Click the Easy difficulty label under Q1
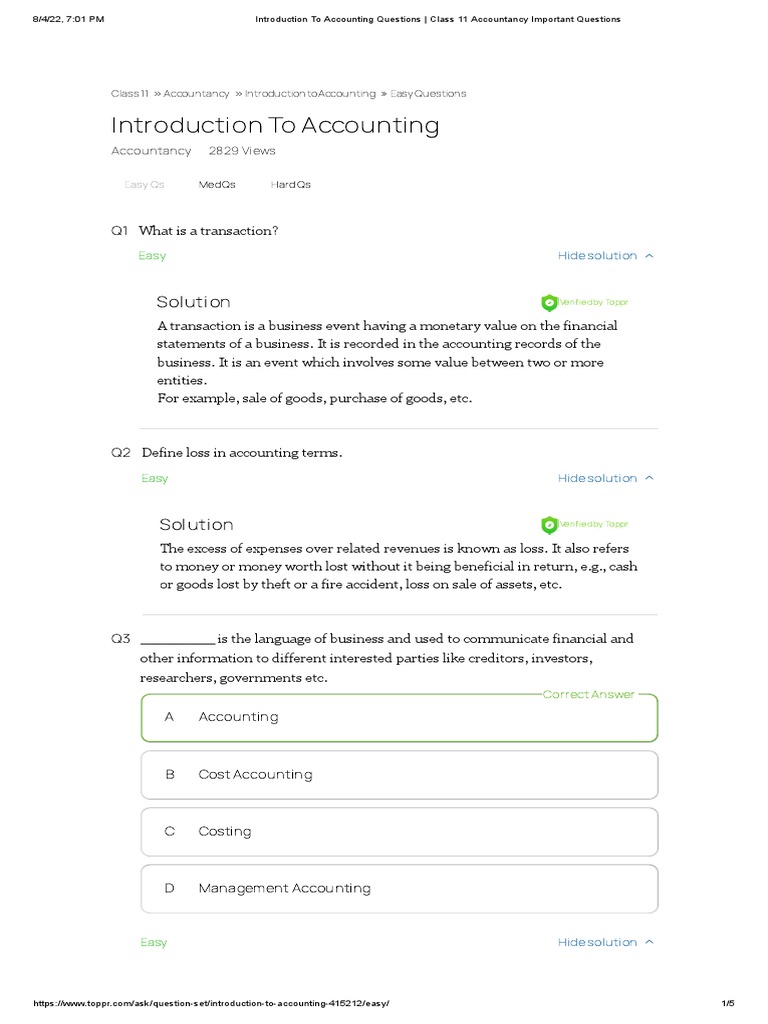This screenshot has height=1024, width=768. coord(152,256)
